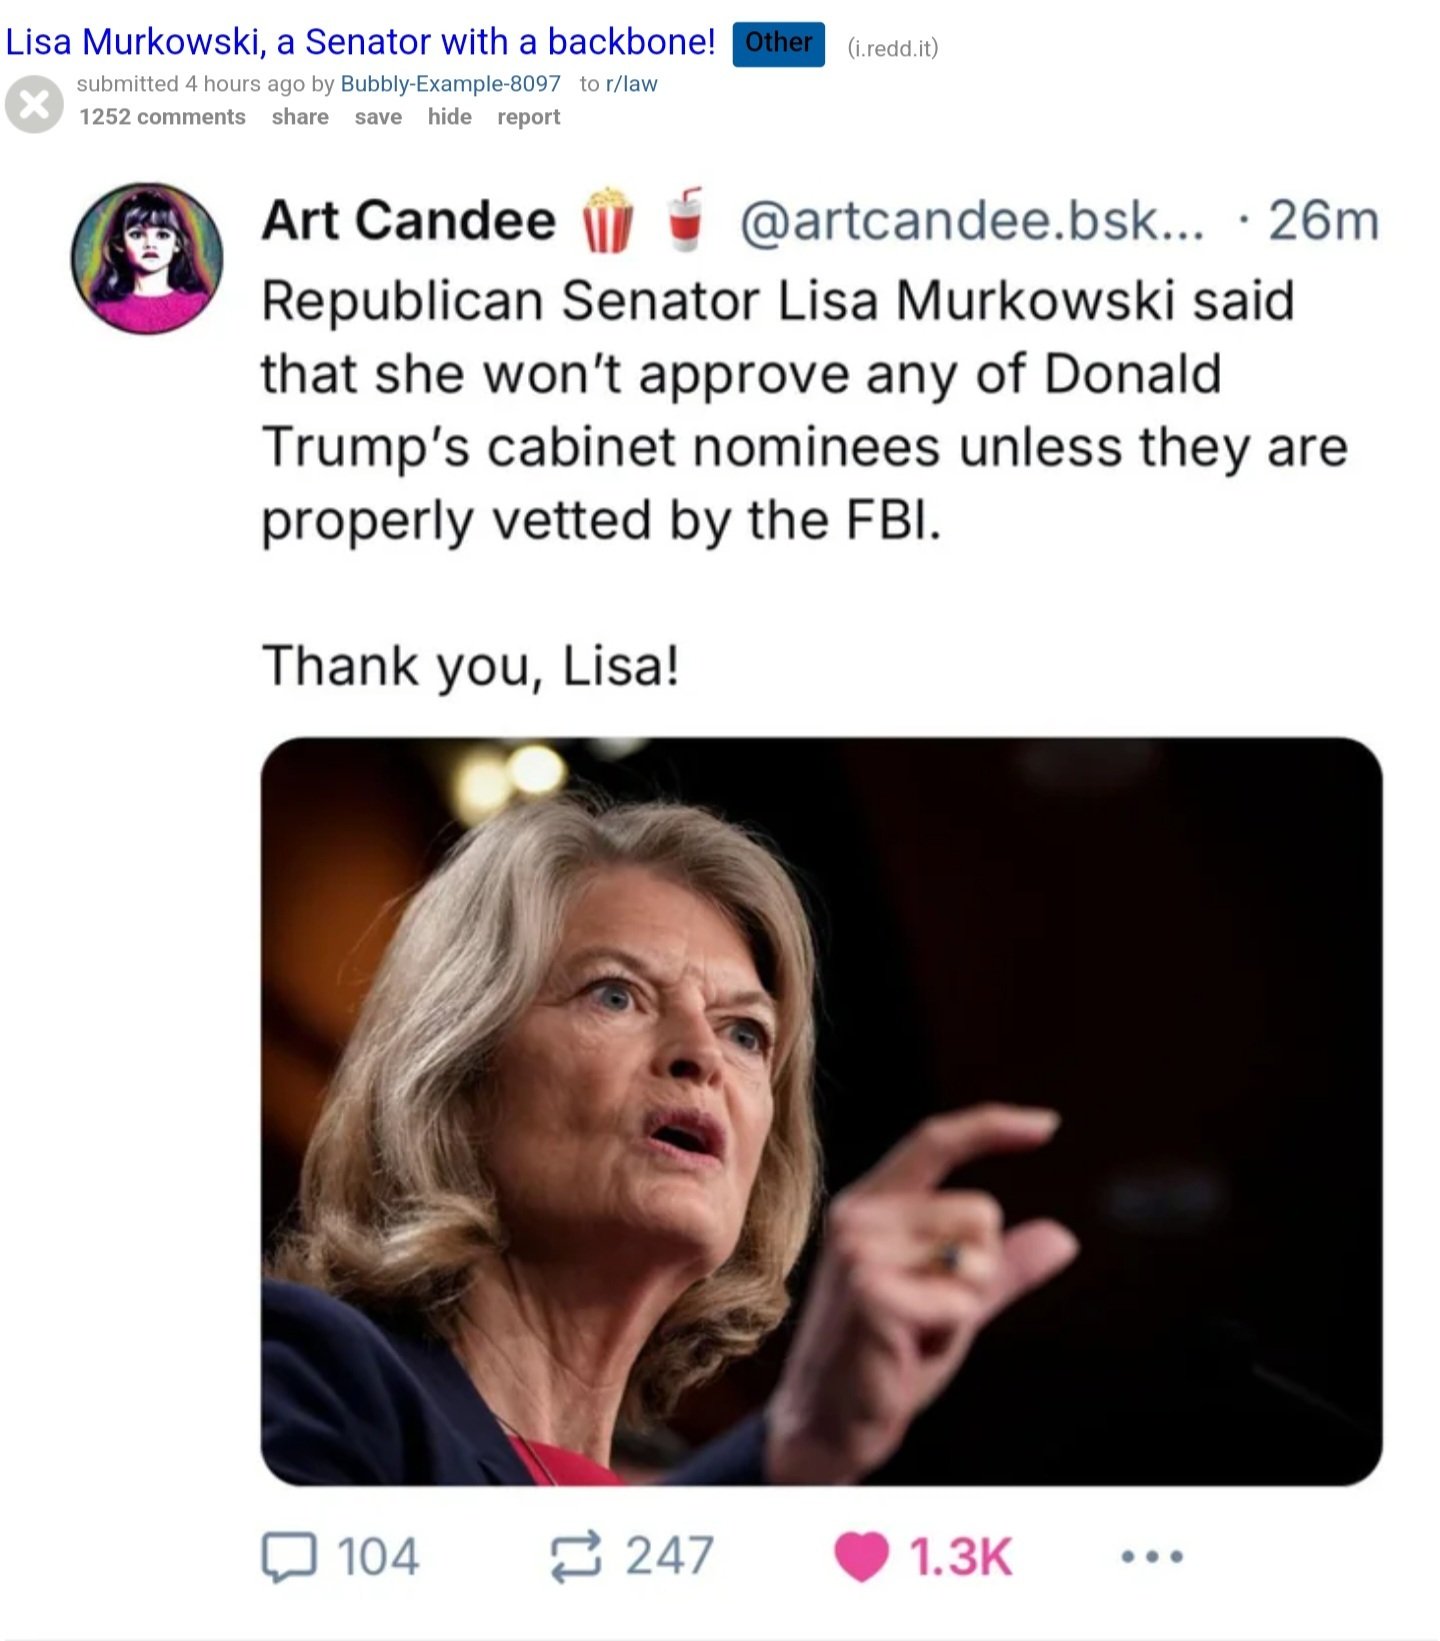Collapse the expanded image with the X icon
1440x1641 pixels.
pyautogui.click(x=34, y=104)
